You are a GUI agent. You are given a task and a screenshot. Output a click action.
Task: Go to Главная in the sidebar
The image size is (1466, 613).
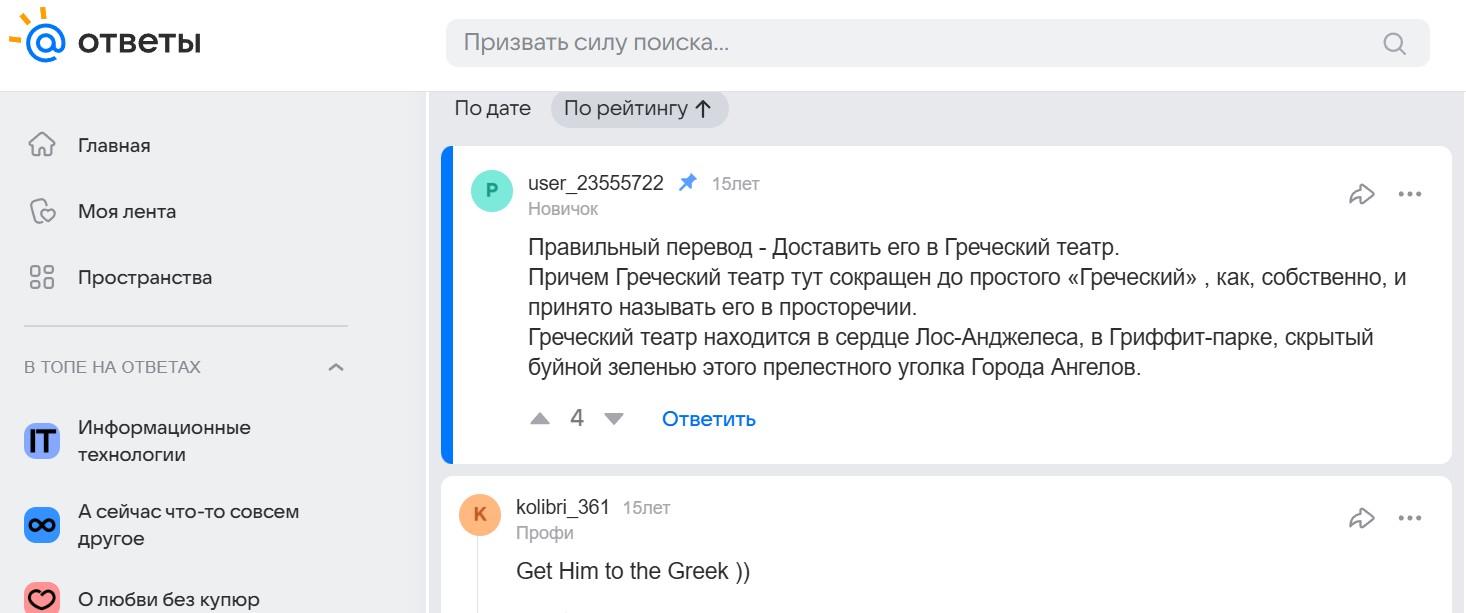[114, 146]
